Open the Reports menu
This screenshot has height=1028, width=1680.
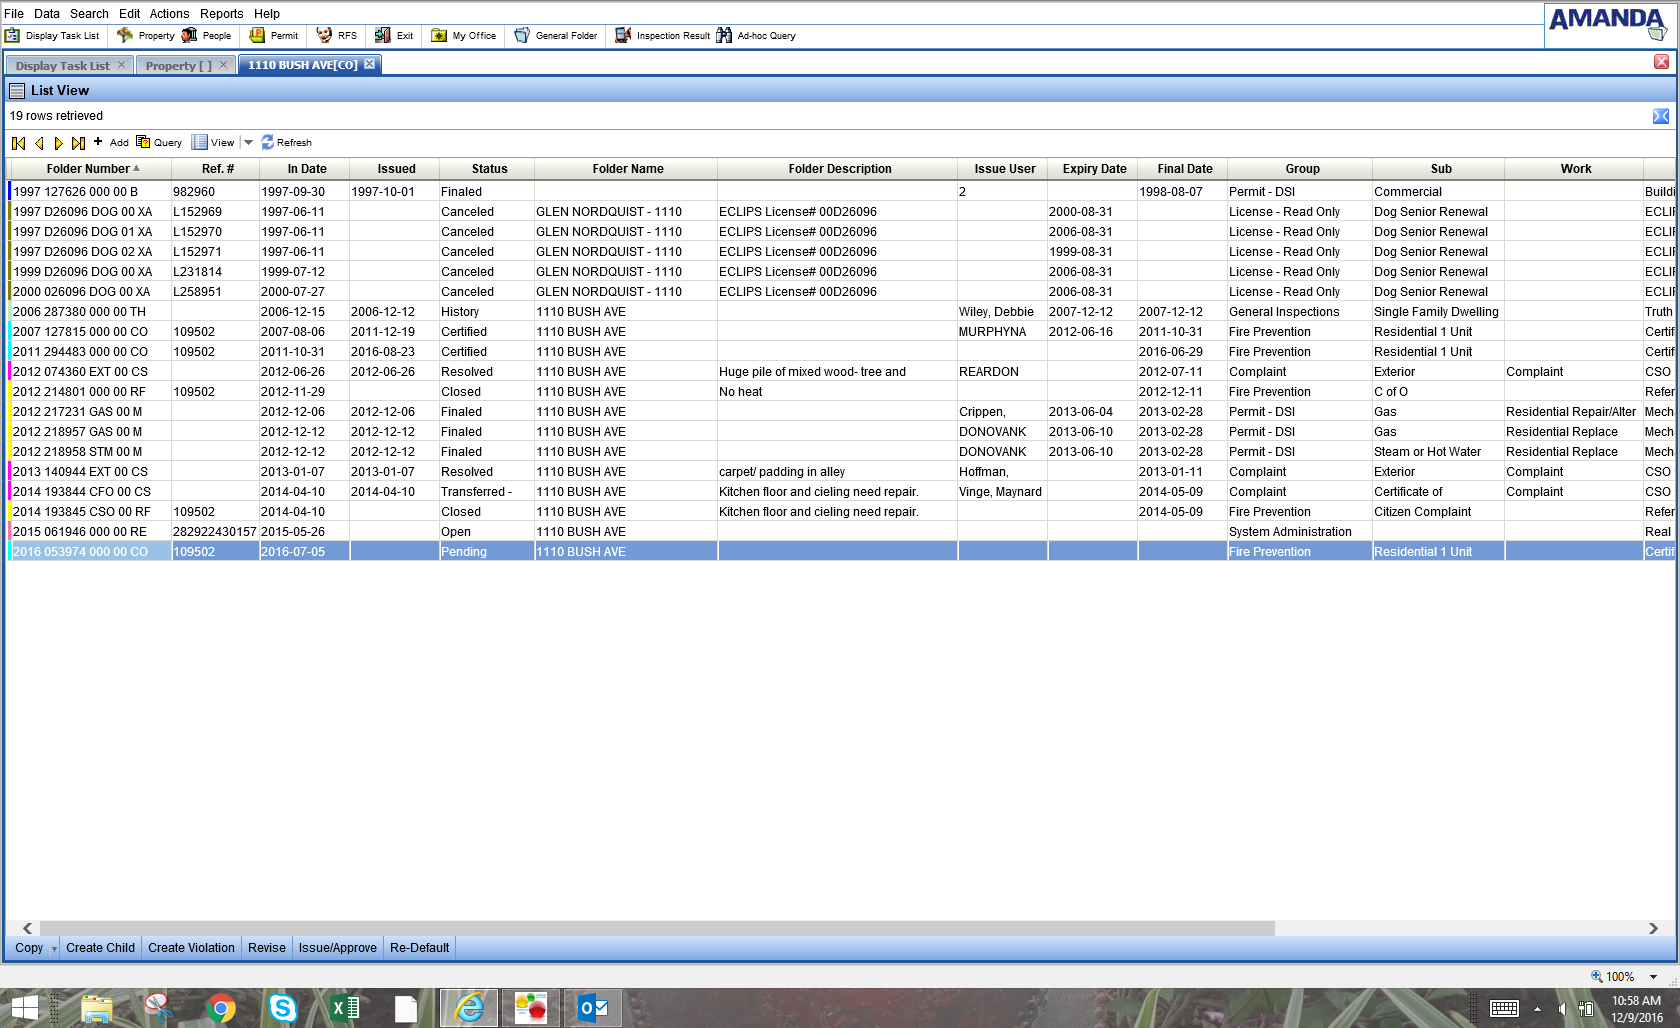221,14
